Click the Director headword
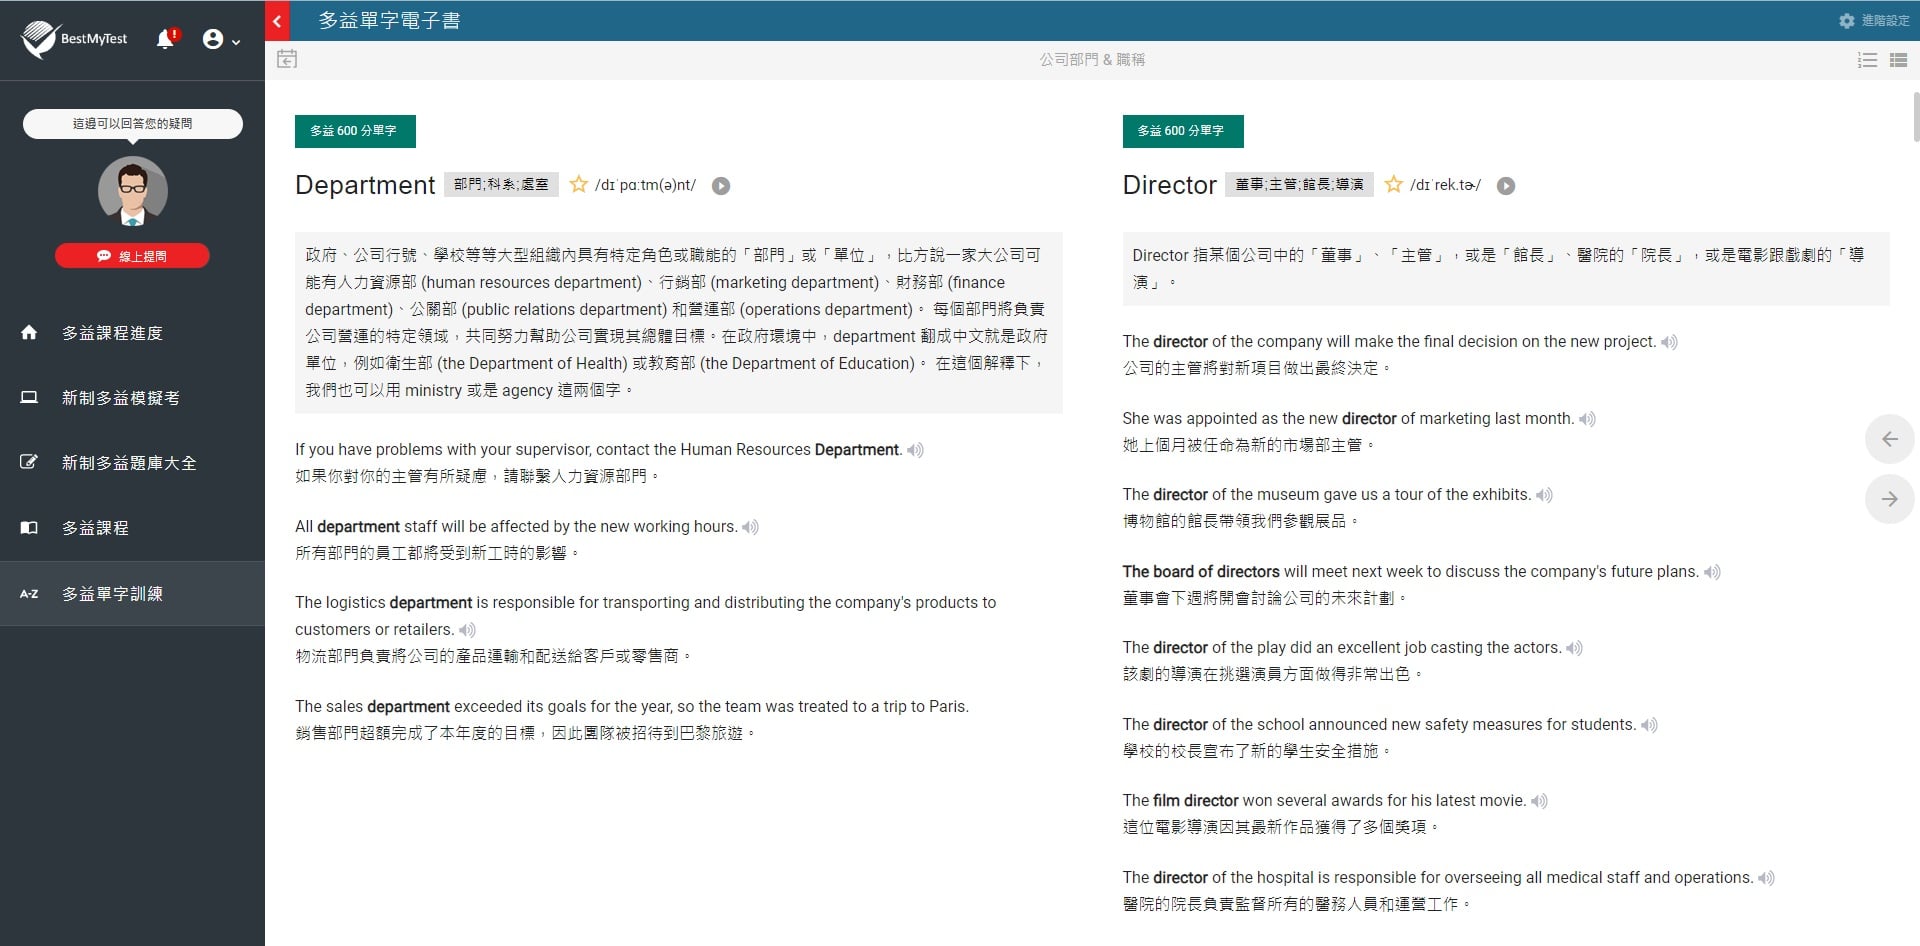1920x946 pixels. pyautogui.click(x=1169, y=185)
